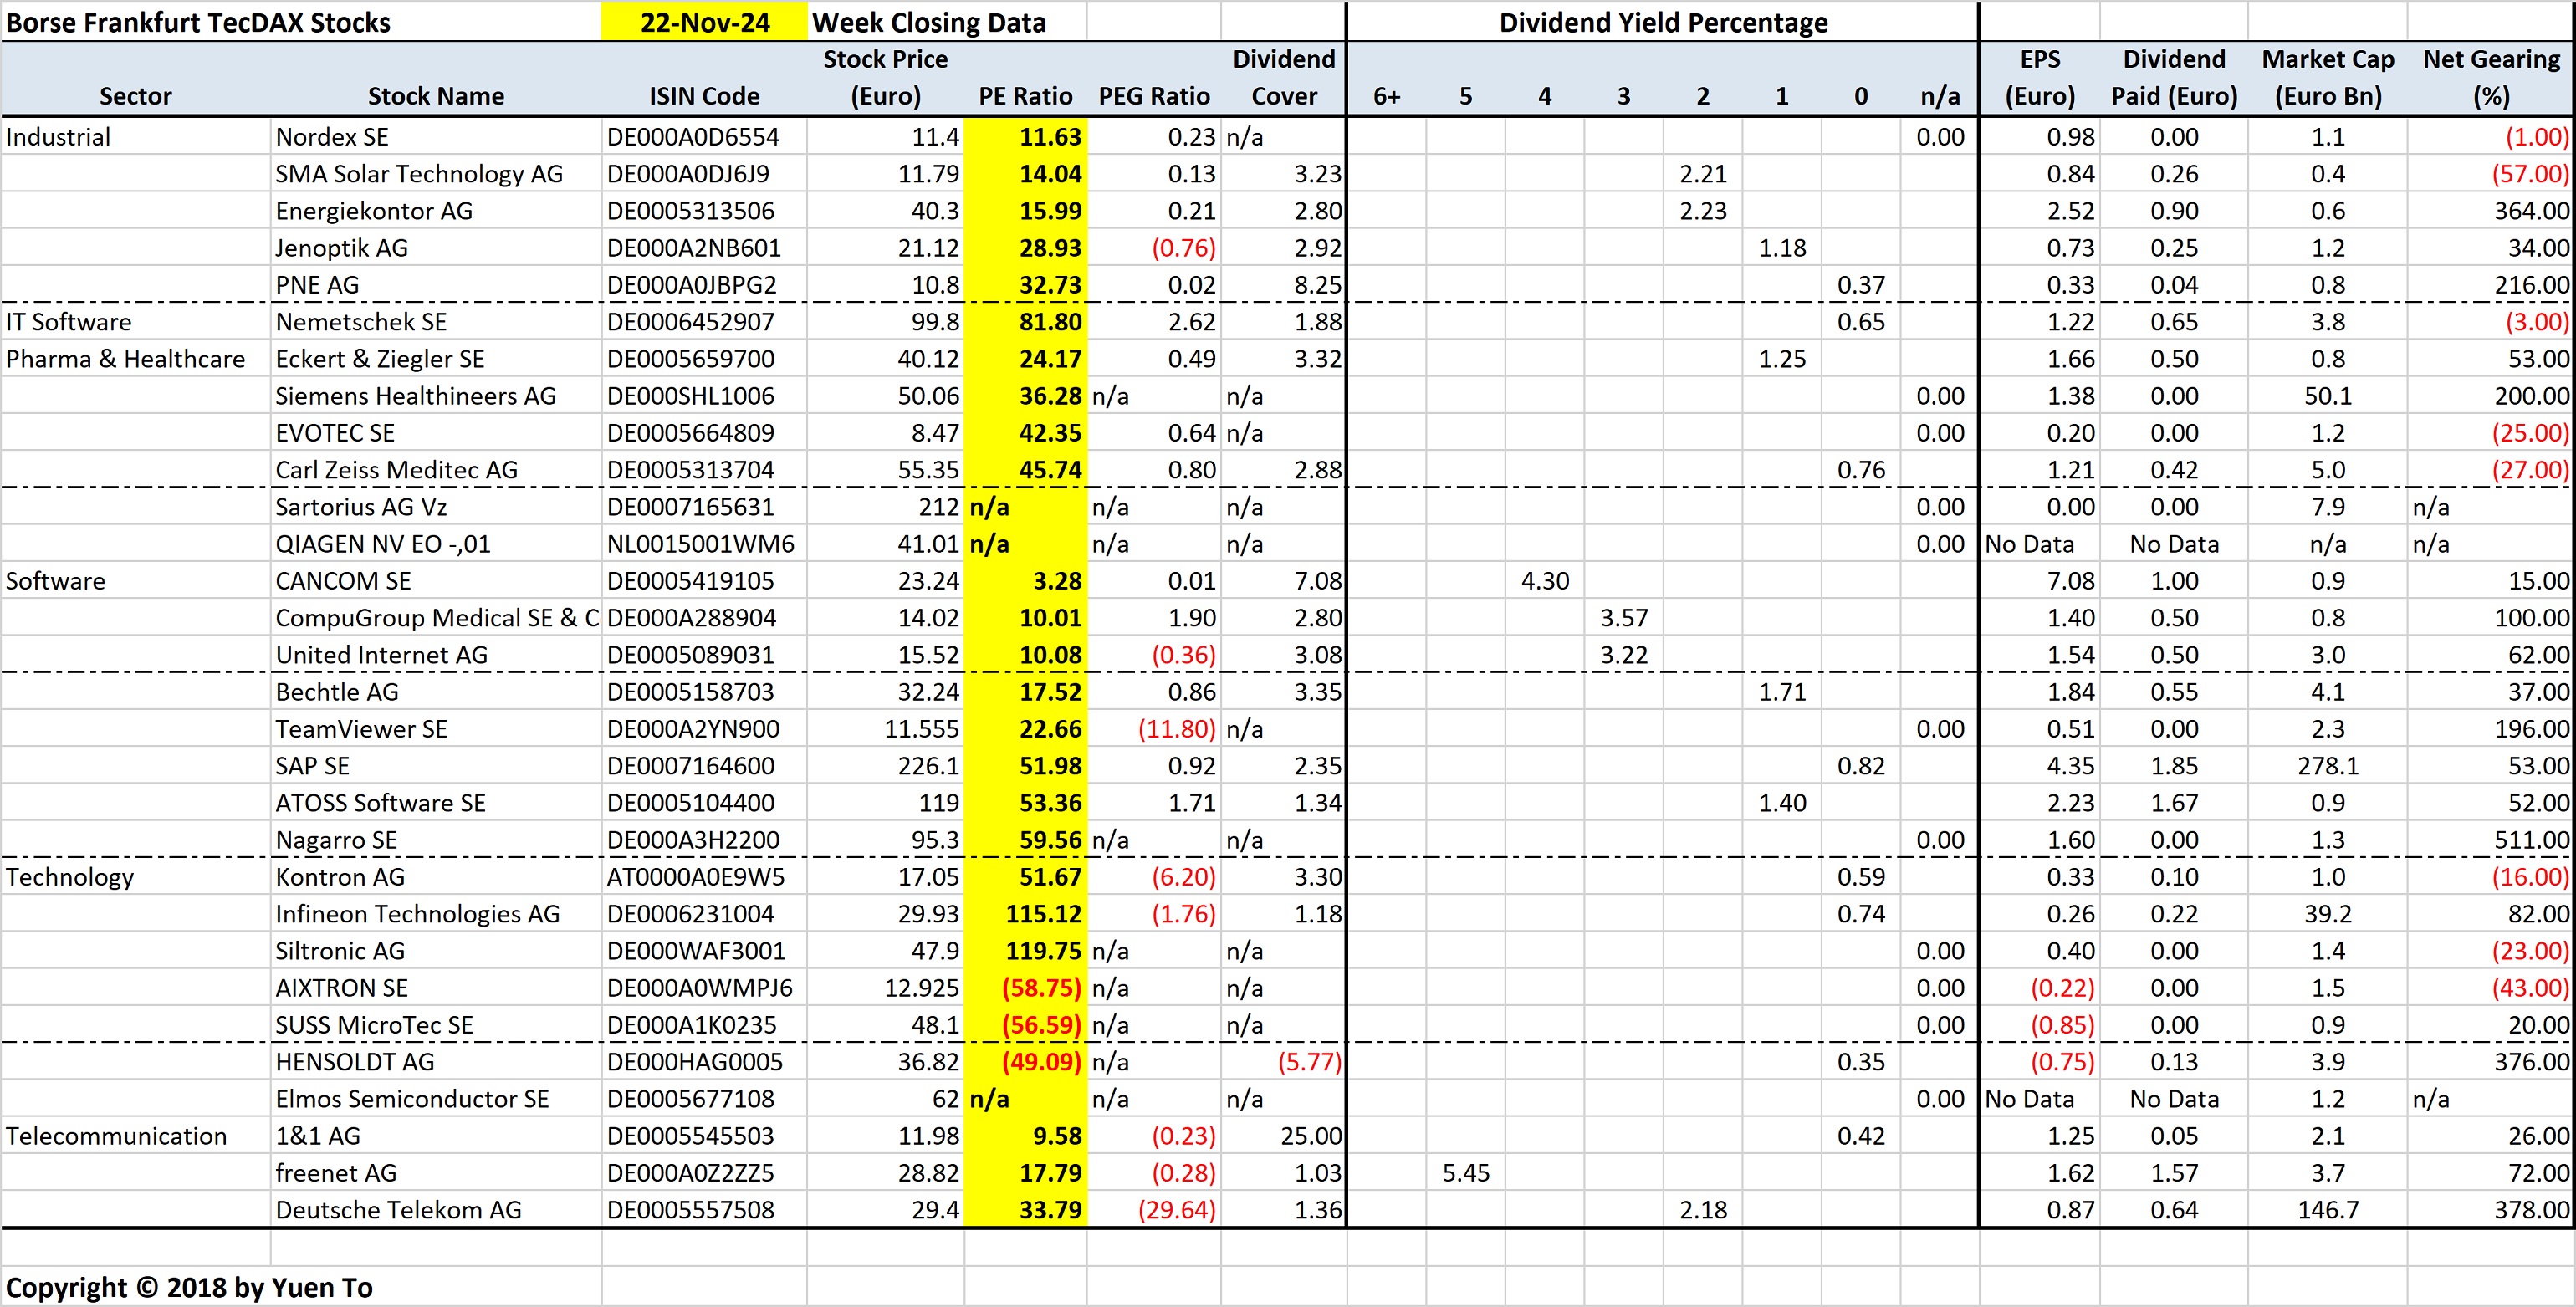Click the 'Borse Frankfurt TecDAX Stocks' title
The width and height of the screenshot is (2576, 1307).
tap(198, 22)
